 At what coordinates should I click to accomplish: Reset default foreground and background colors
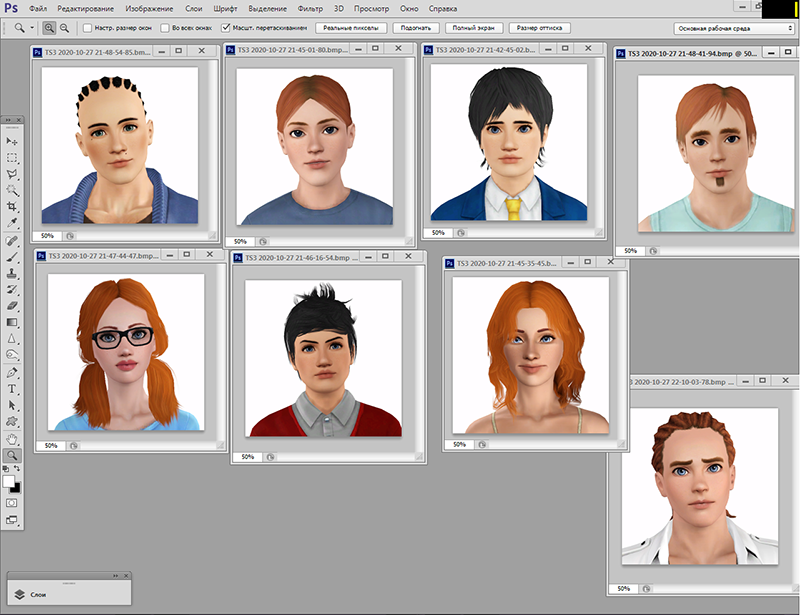click(x=6, y=469)
